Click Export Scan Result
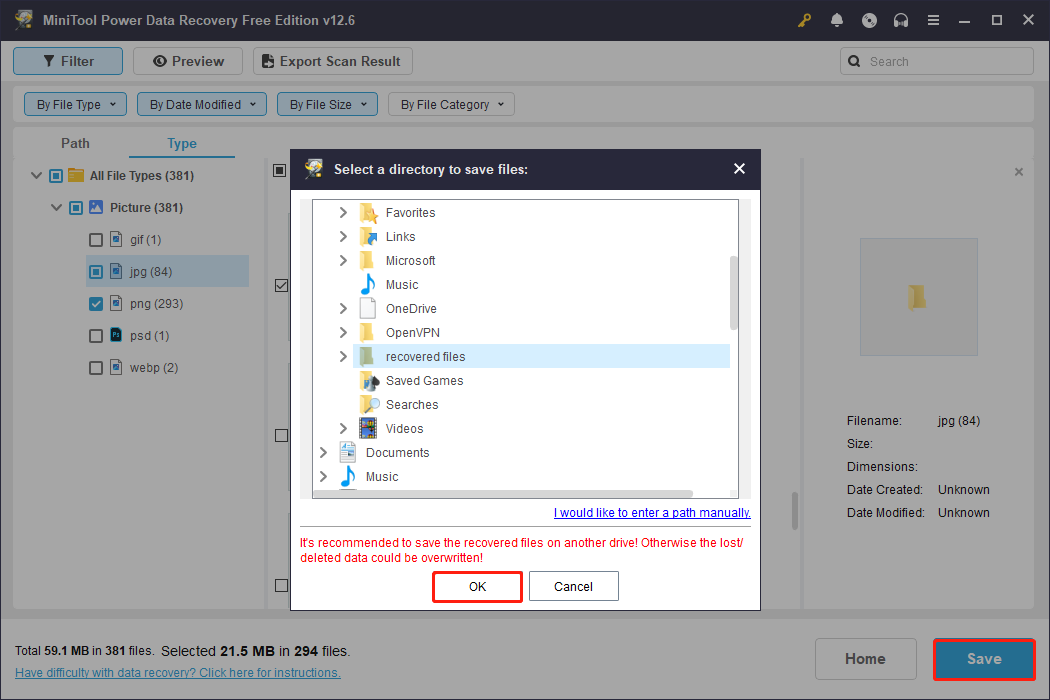The width and height of the screenshot is (1050, 700). coord(332,61)
